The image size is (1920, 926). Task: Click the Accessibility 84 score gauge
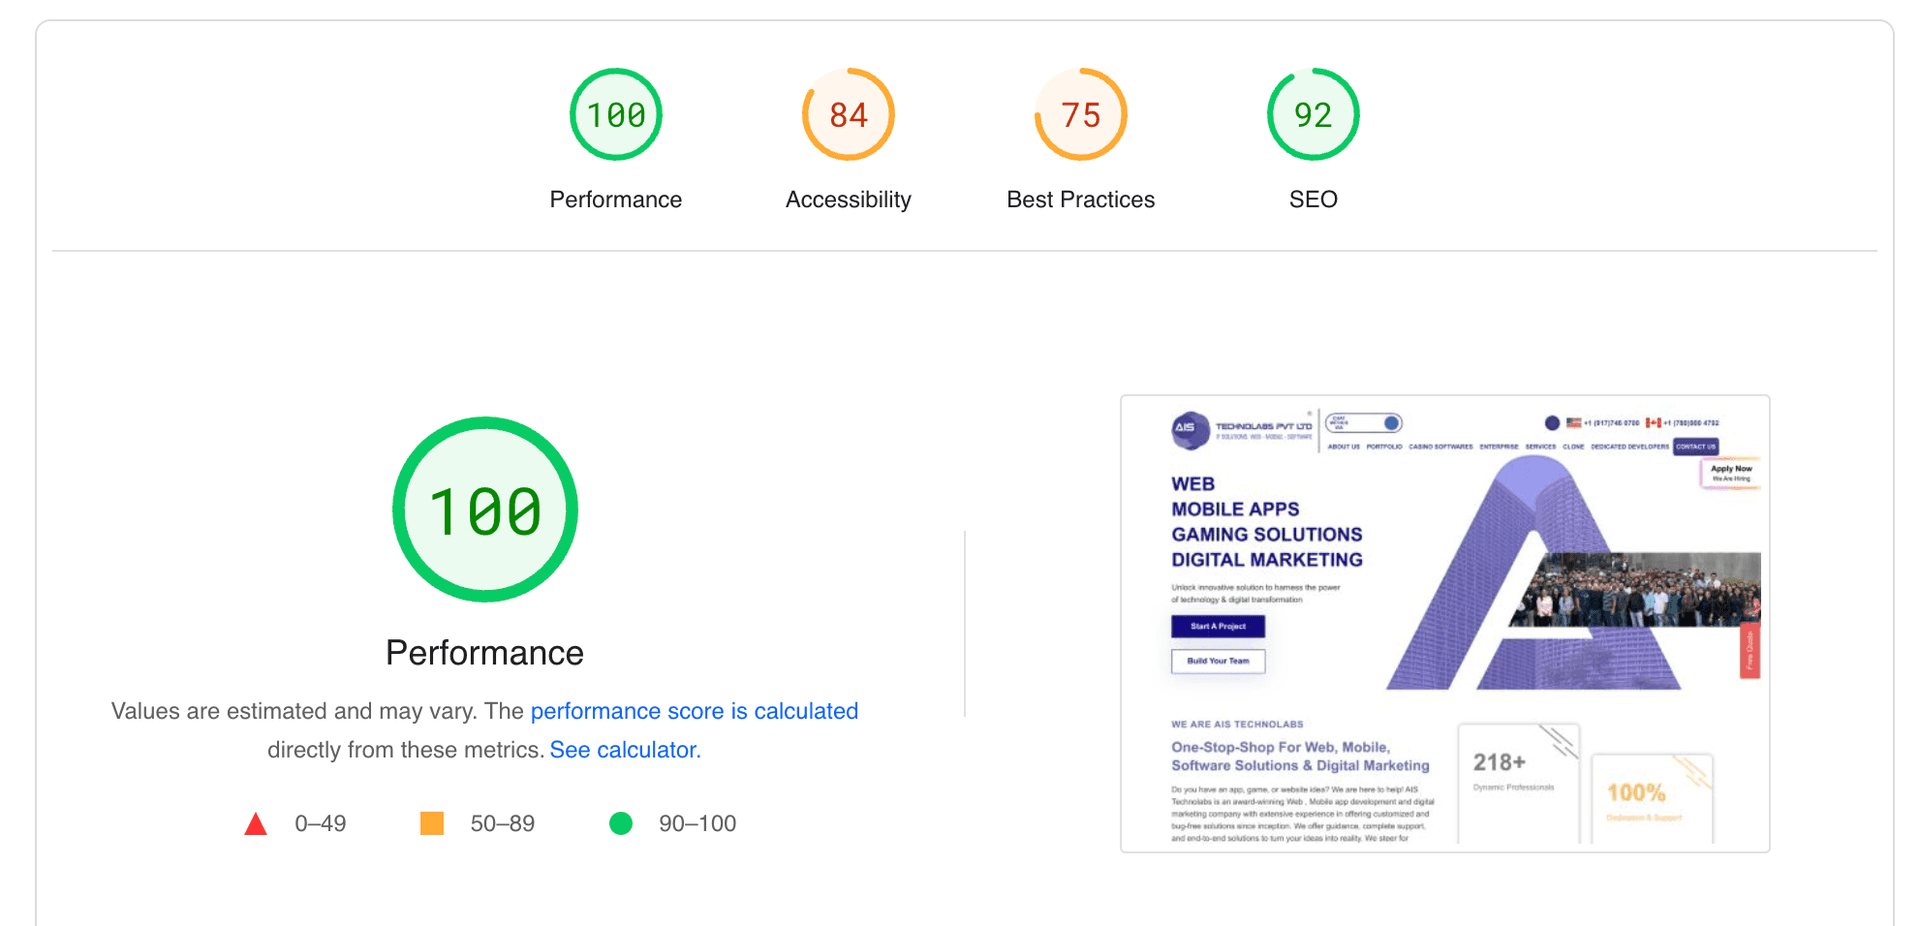click(847, 115)
